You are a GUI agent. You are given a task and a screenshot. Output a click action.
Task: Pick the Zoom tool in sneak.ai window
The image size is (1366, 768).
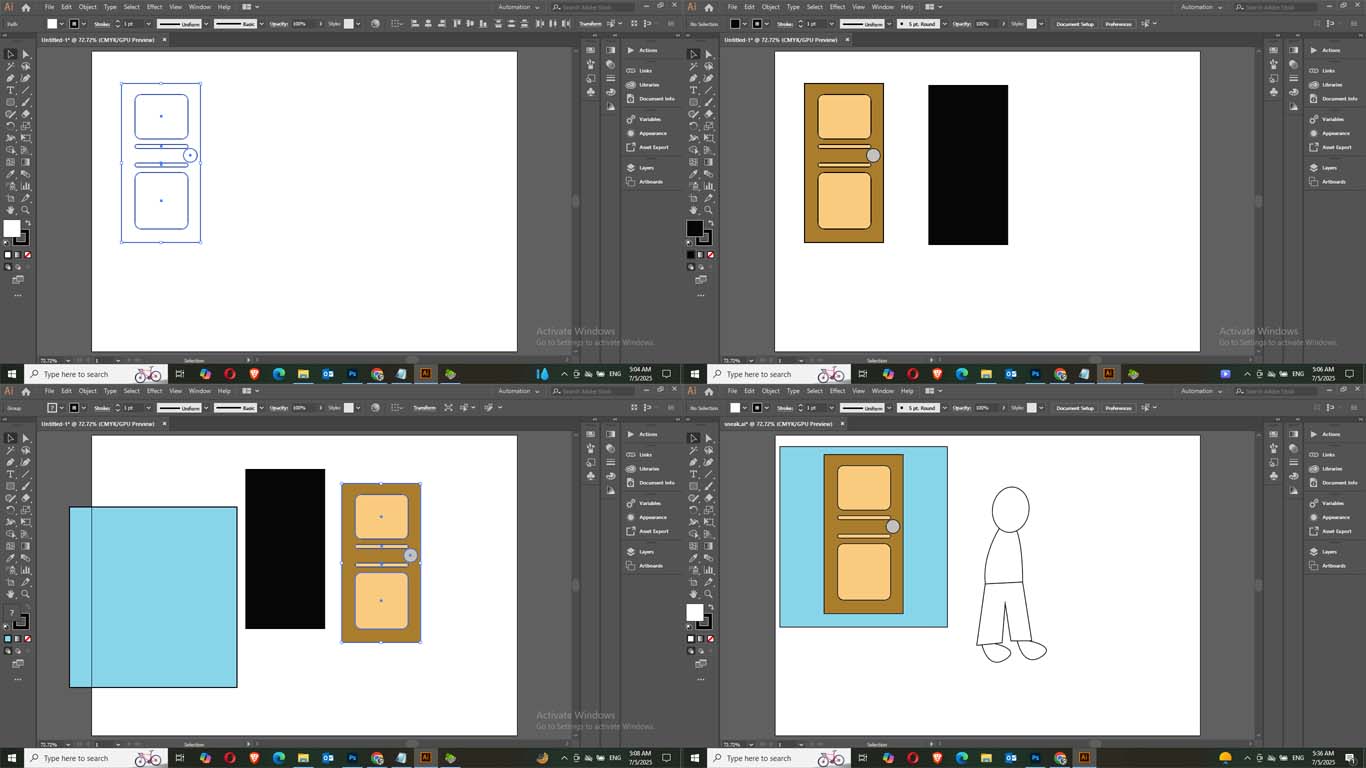708,593
